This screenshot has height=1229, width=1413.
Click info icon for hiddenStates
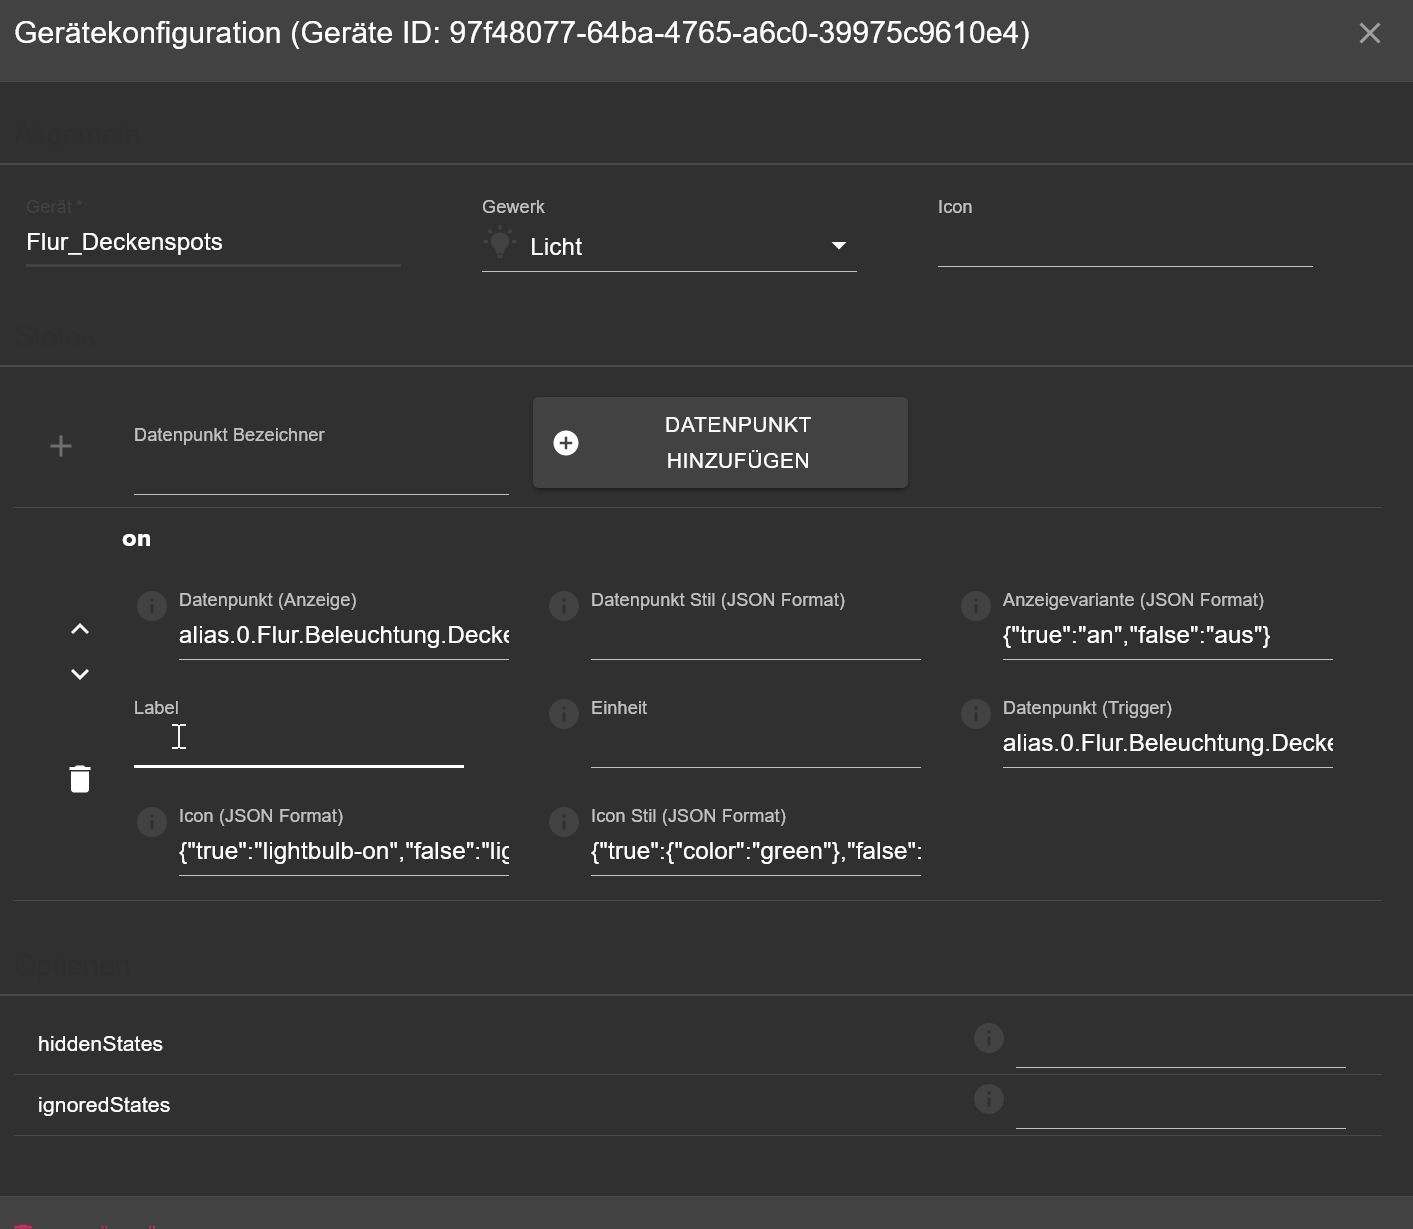click(989, 1038)
